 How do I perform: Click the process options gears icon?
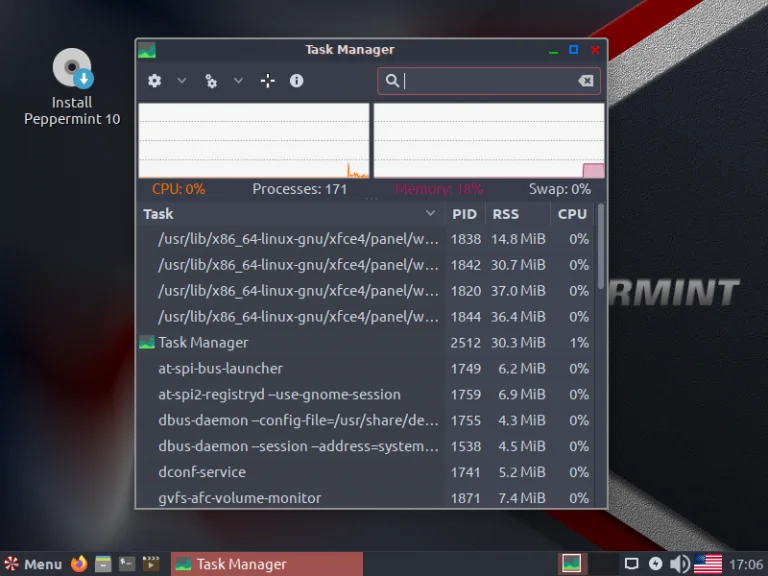click(x=211, y=81)
